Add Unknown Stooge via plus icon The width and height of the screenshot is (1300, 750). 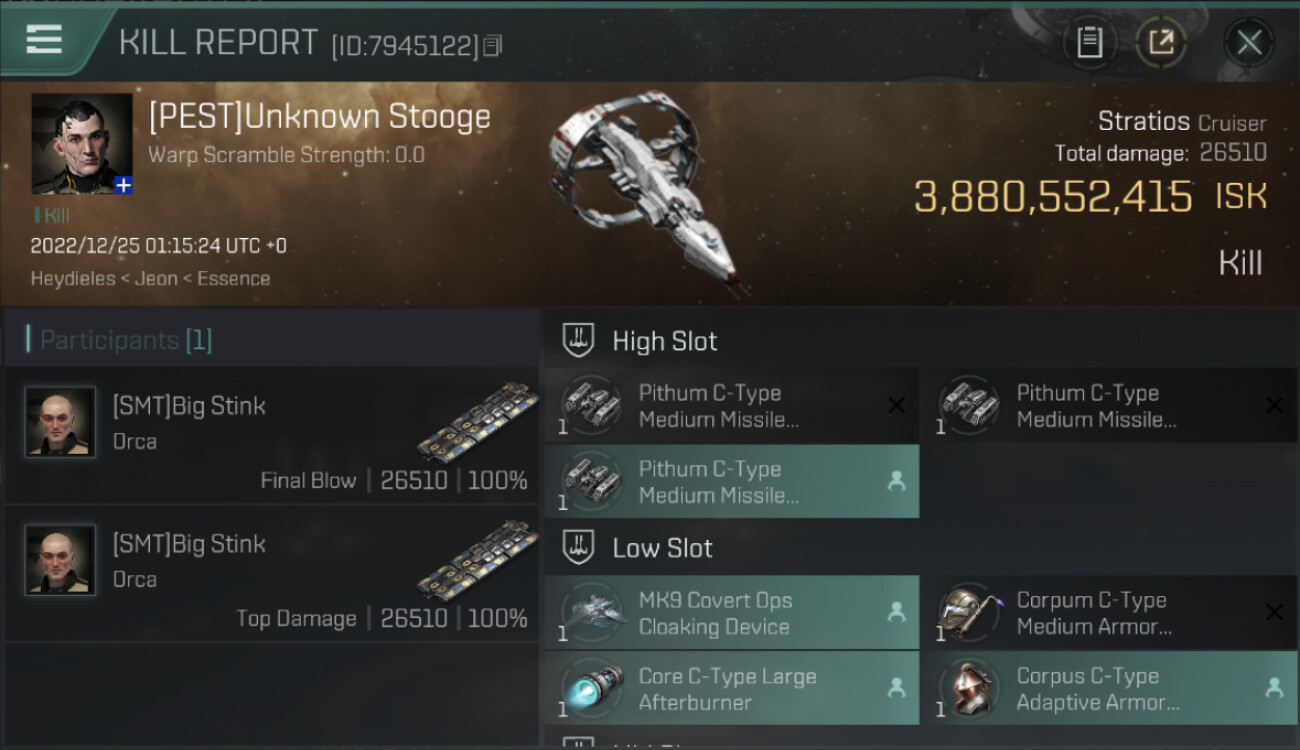point(123,185)
